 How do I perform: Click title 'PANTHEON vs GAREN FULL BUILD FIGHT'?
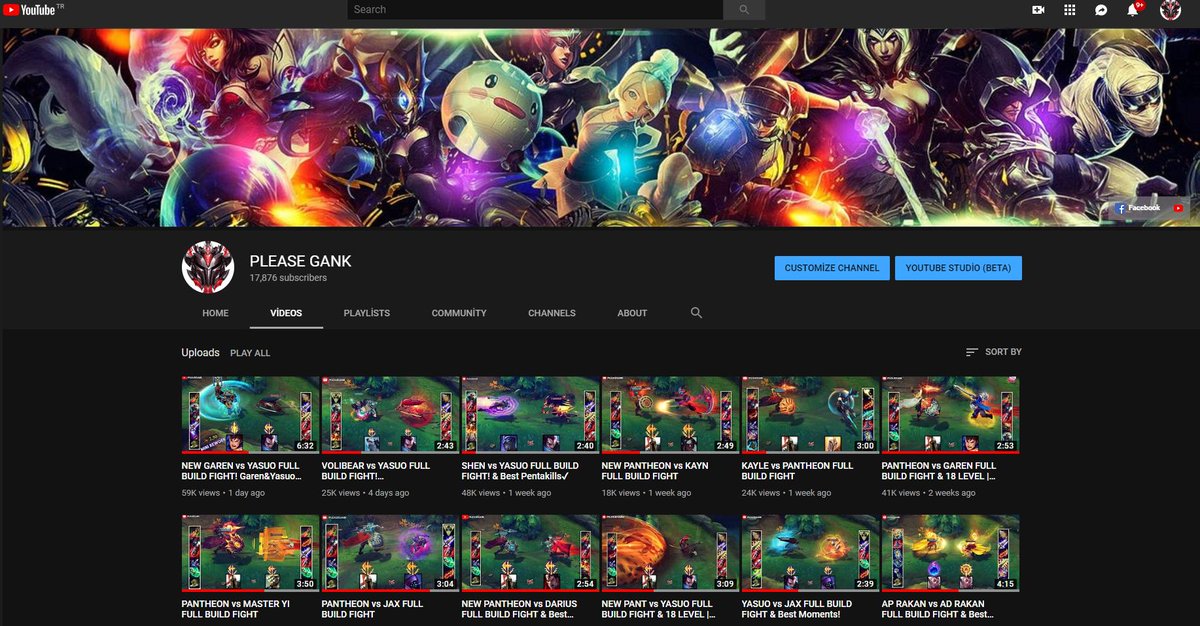coord(939,471)
